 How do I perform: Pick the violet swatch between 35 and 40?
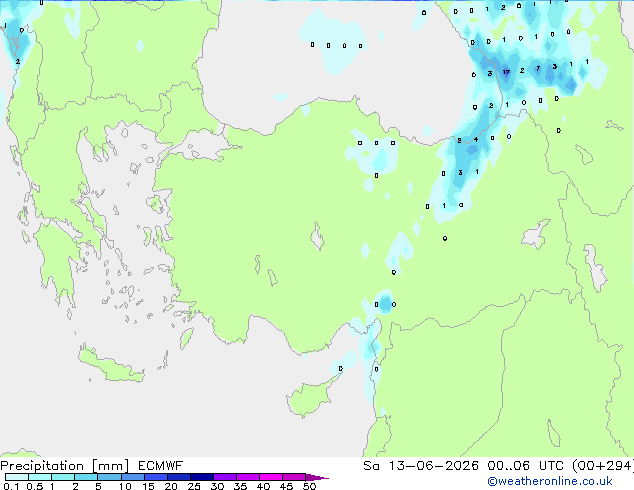248,477
